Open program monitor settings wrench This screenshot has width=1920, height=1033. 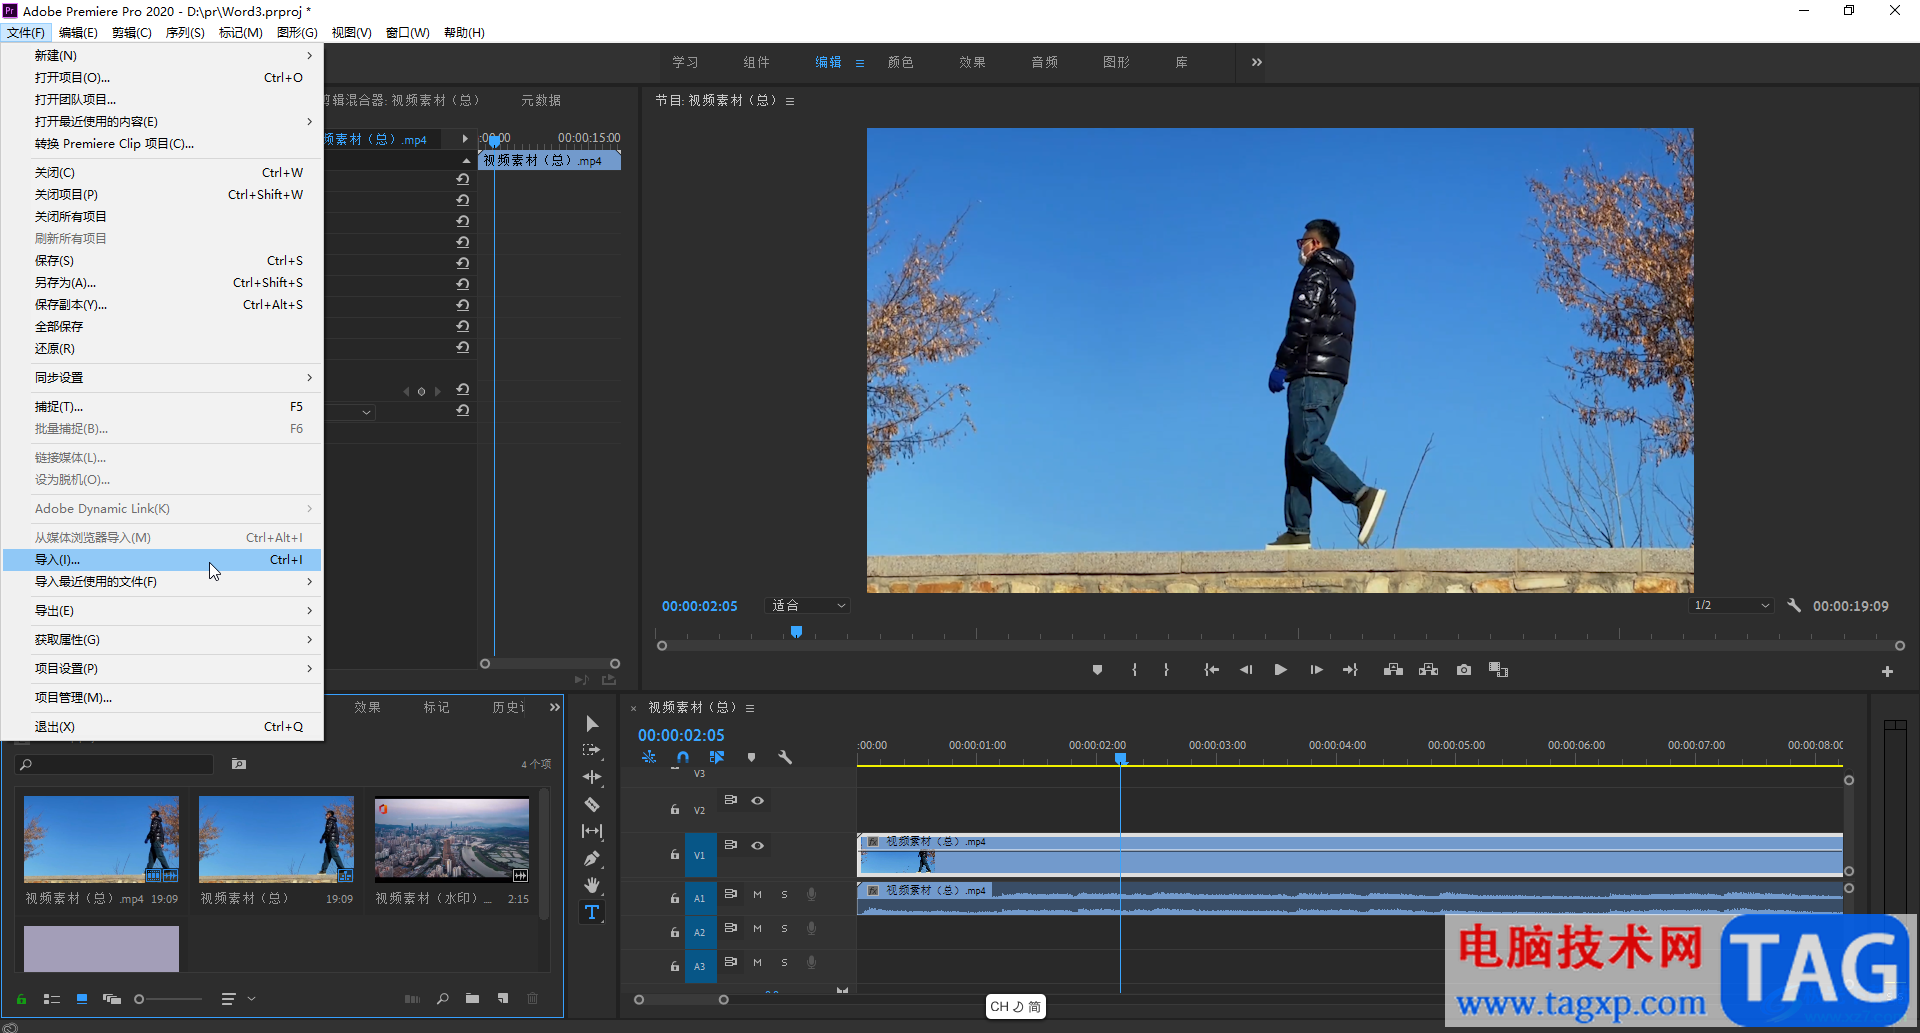[x=1794, y=606]
